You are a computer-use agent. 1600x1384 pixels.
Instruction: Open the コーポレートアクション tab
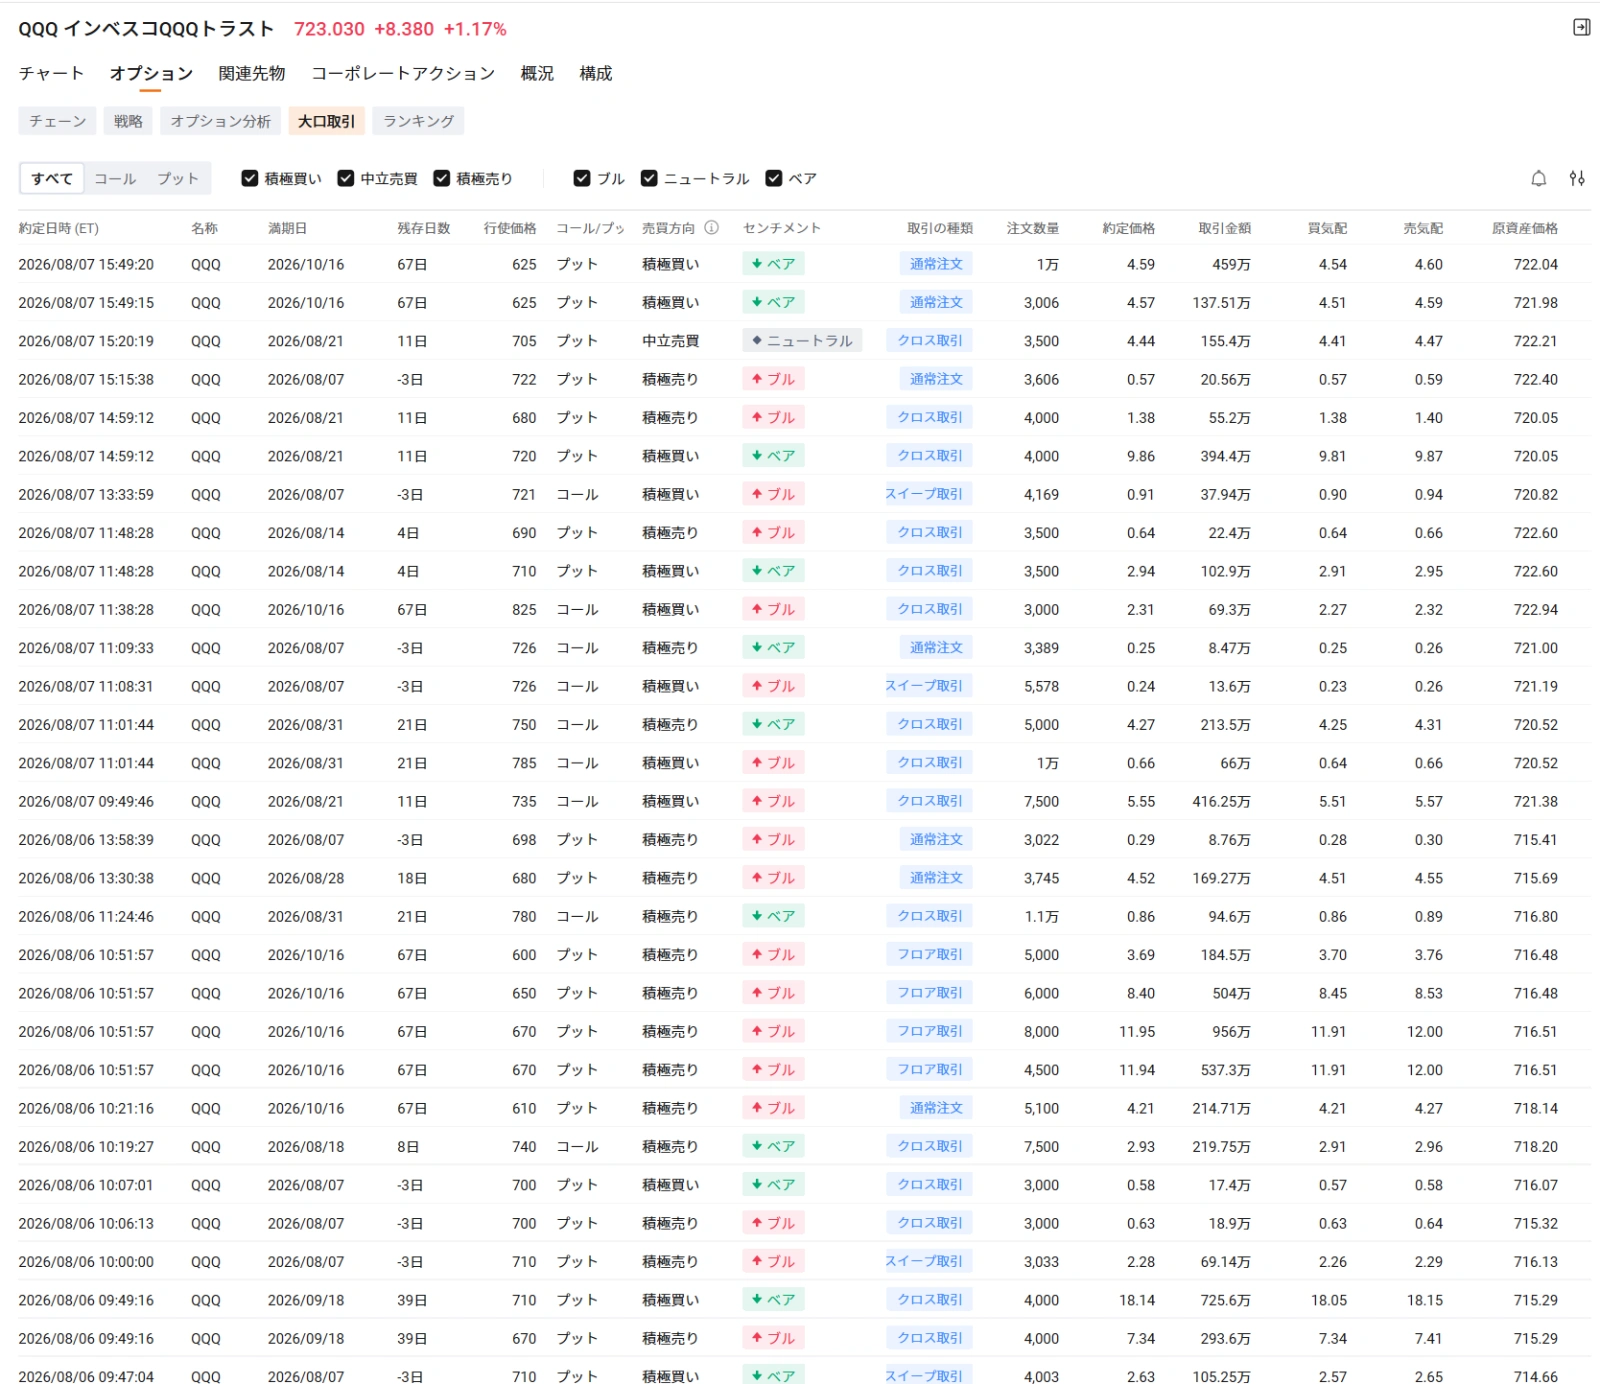click(403, 73)
